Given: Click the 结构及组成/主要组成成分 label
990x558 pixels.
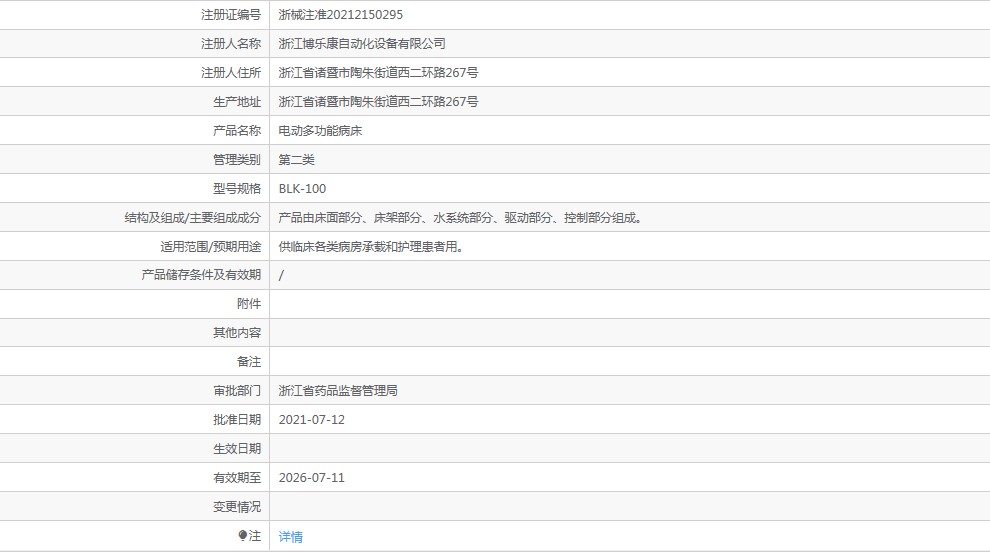Looking at the screenshot, I should (193, 218).
